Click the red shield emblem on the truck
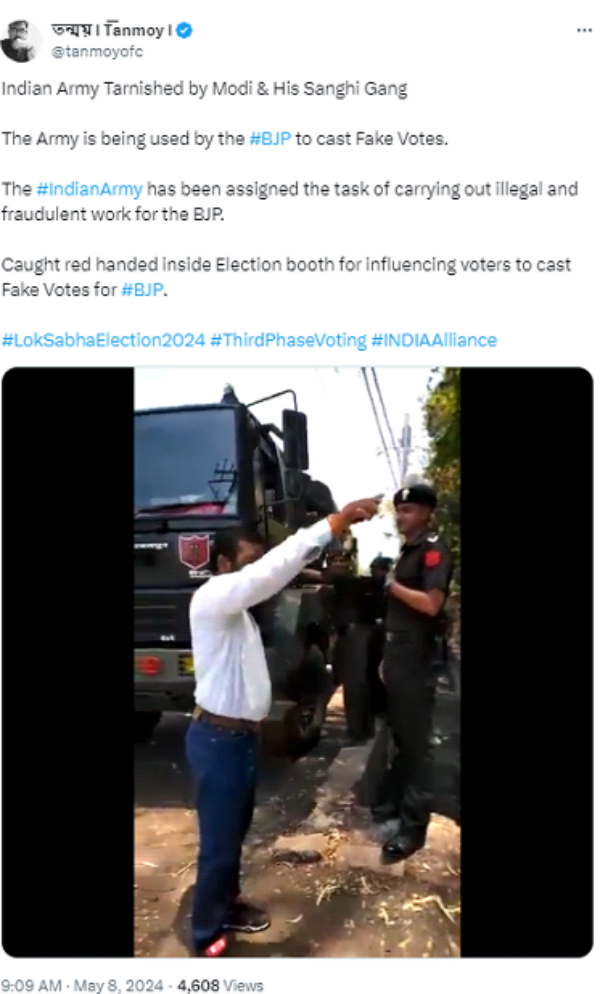 (194, 550)
